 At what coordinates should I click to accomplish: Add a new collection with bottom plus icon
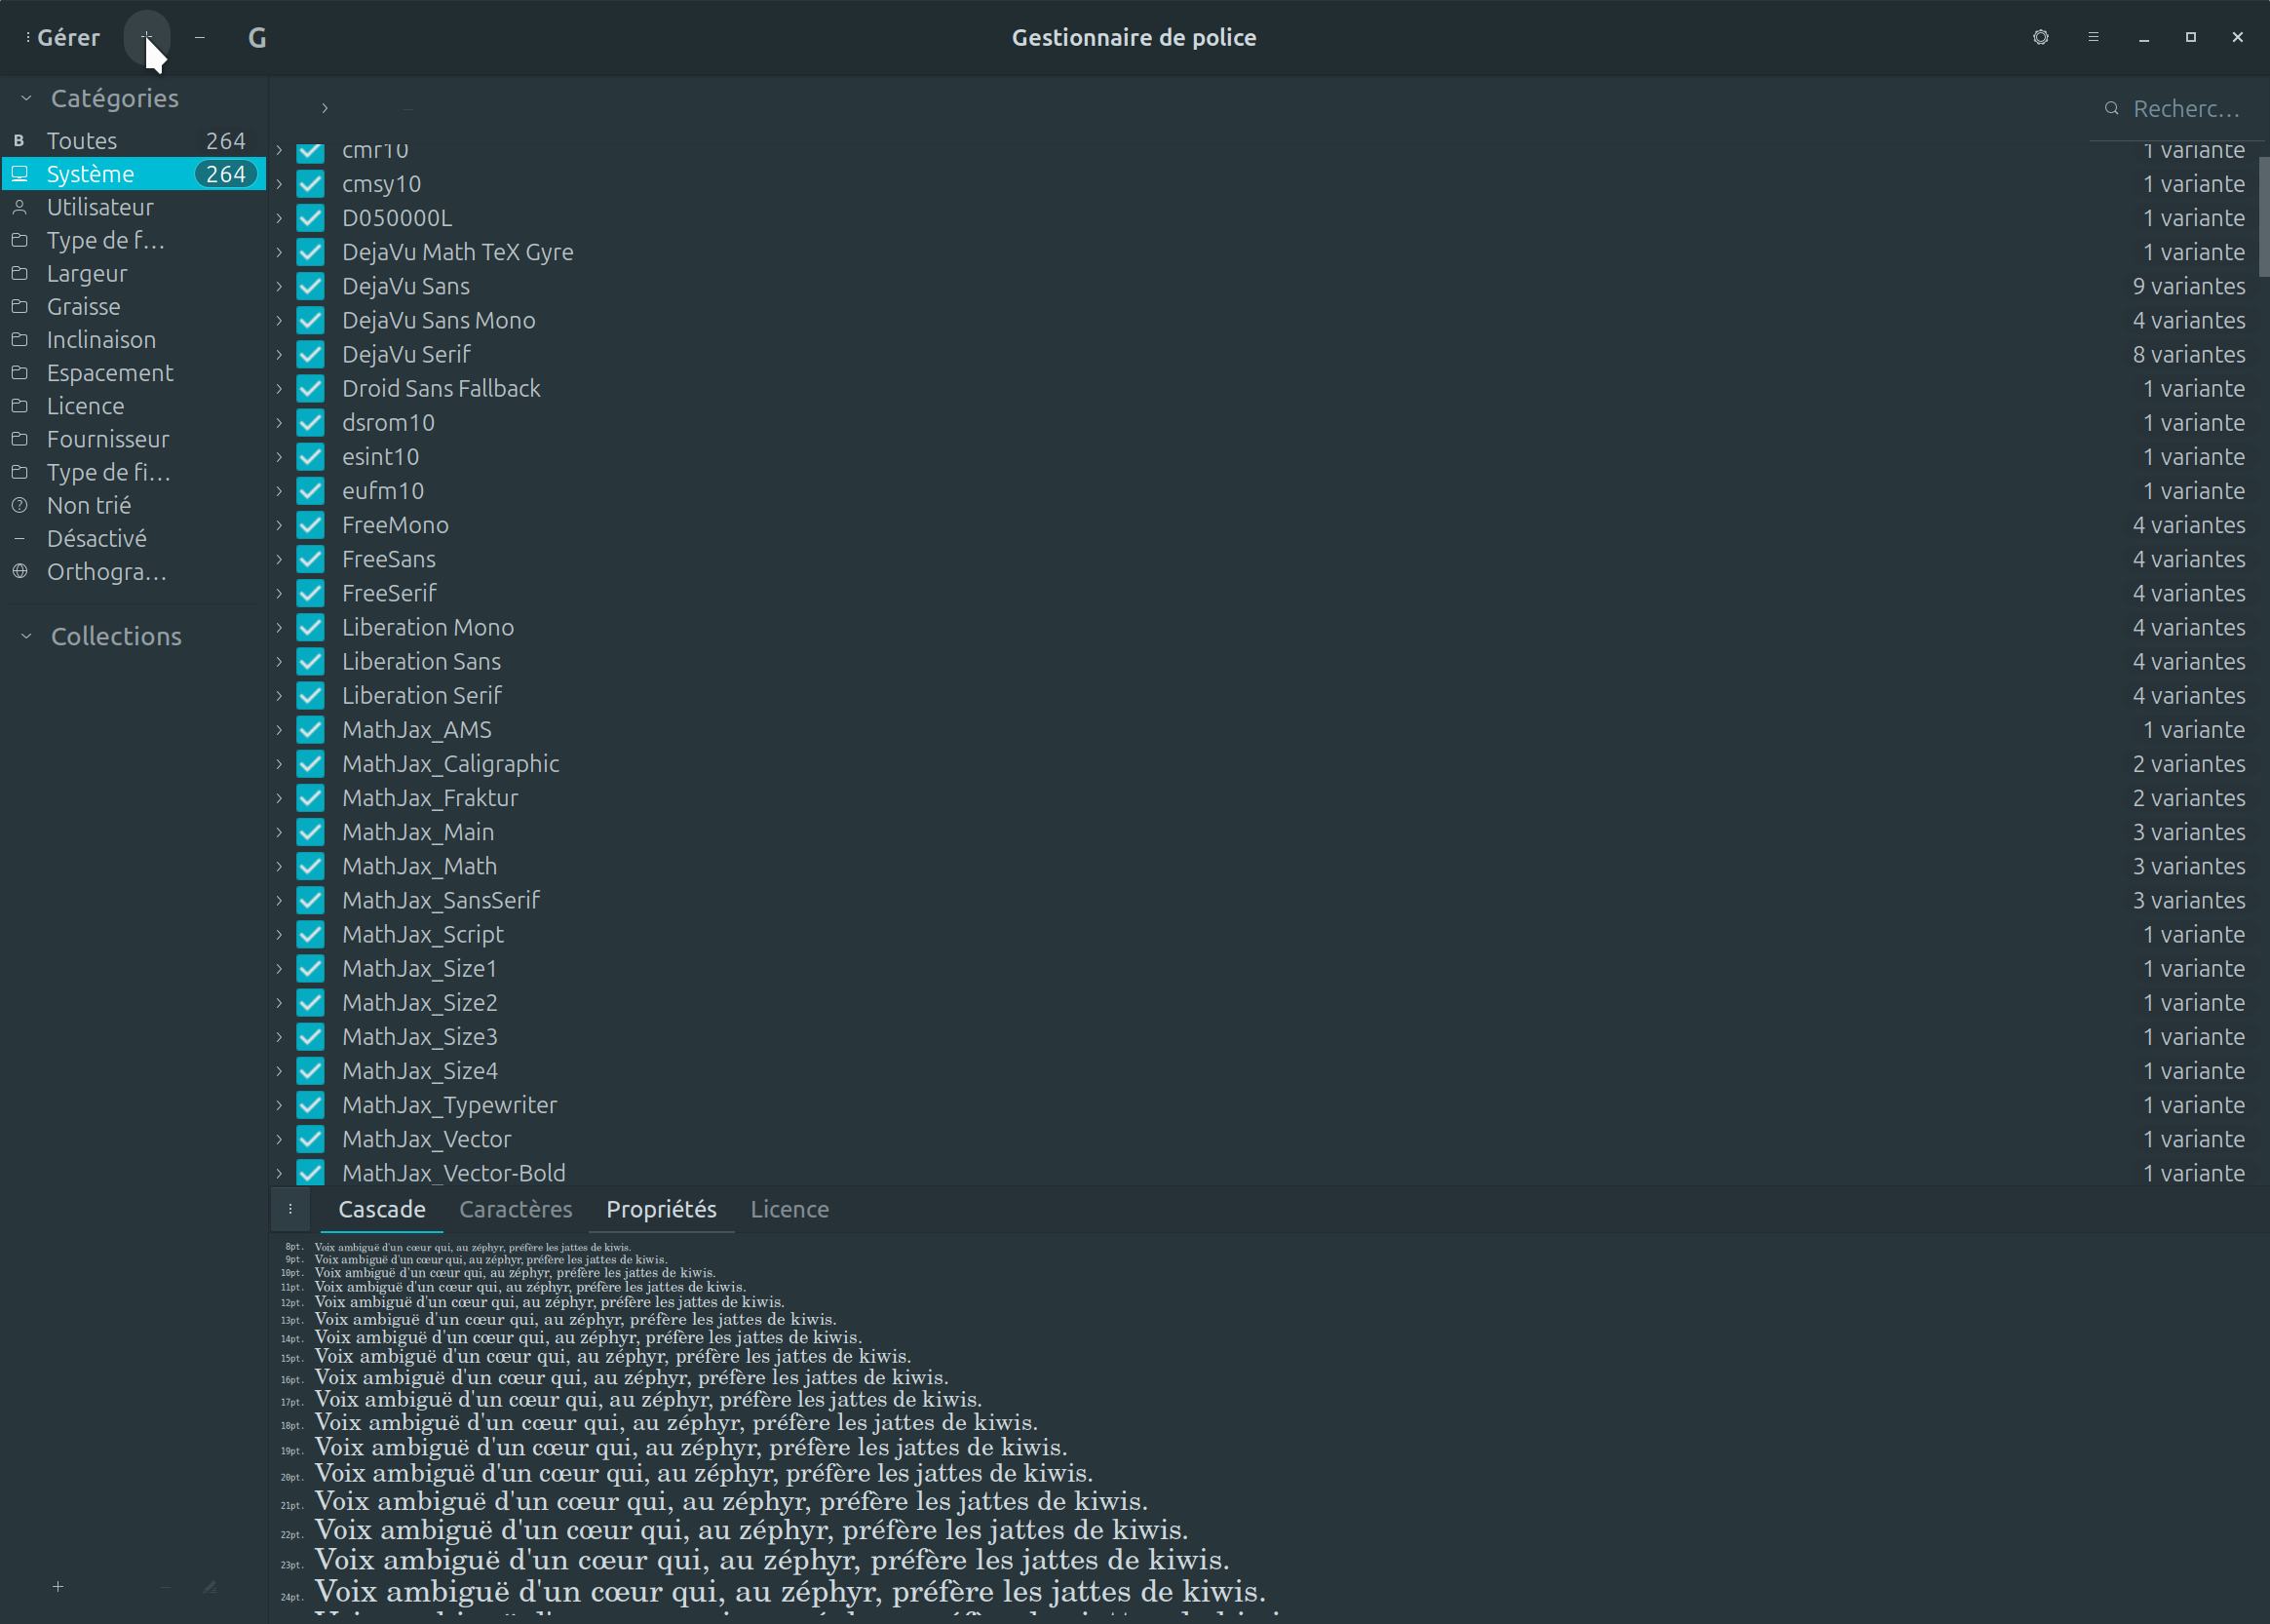point(58,1586)
